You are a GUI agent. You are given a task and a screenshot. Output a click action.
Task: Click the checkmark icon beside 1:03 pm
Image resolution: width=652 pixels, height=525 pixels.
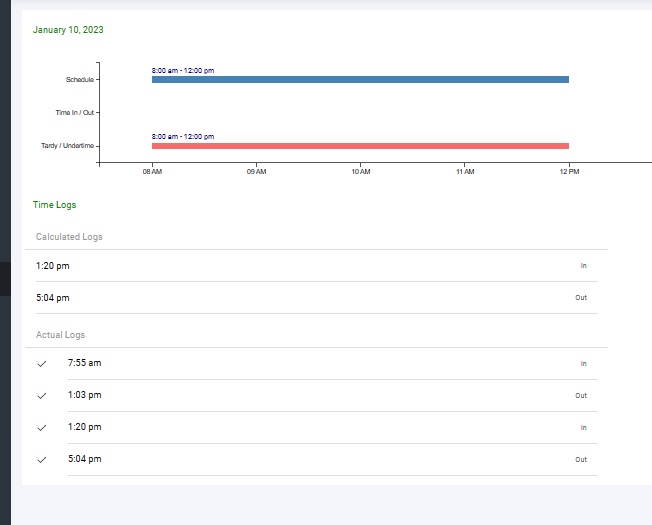tap(42, 396)
